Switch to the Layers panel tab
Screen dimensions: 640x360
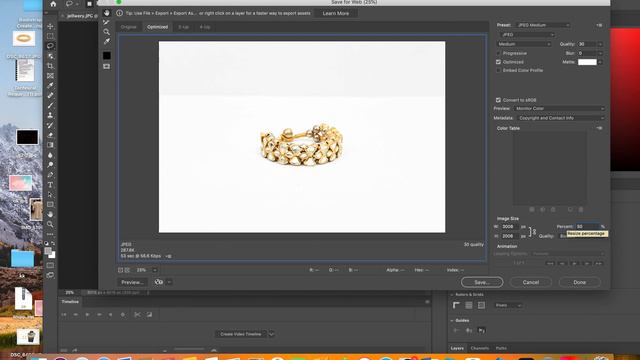click(457, 348)
